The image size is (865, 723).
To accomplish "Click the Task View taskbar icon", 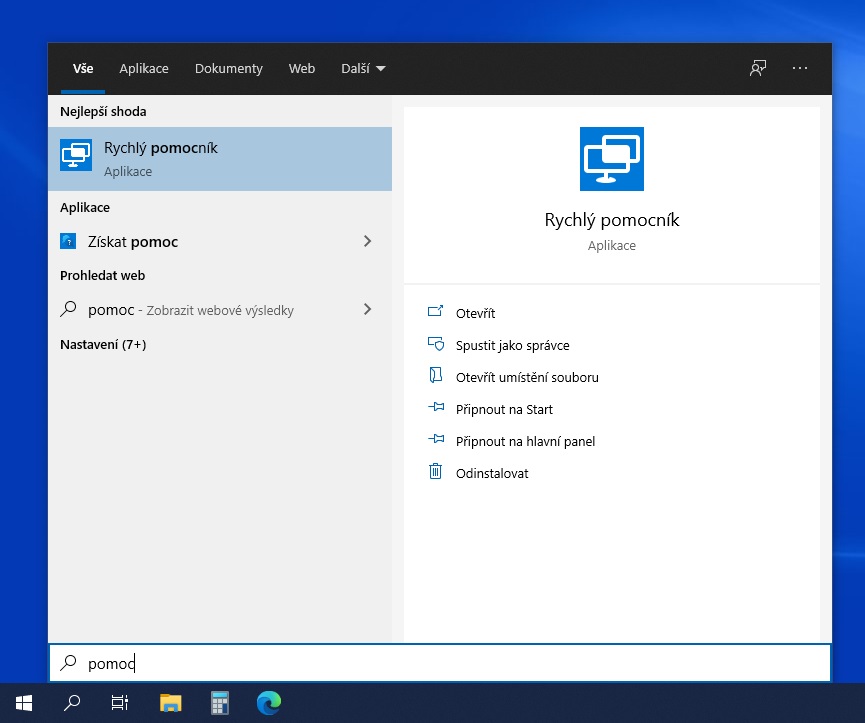I will coord(120,703).
